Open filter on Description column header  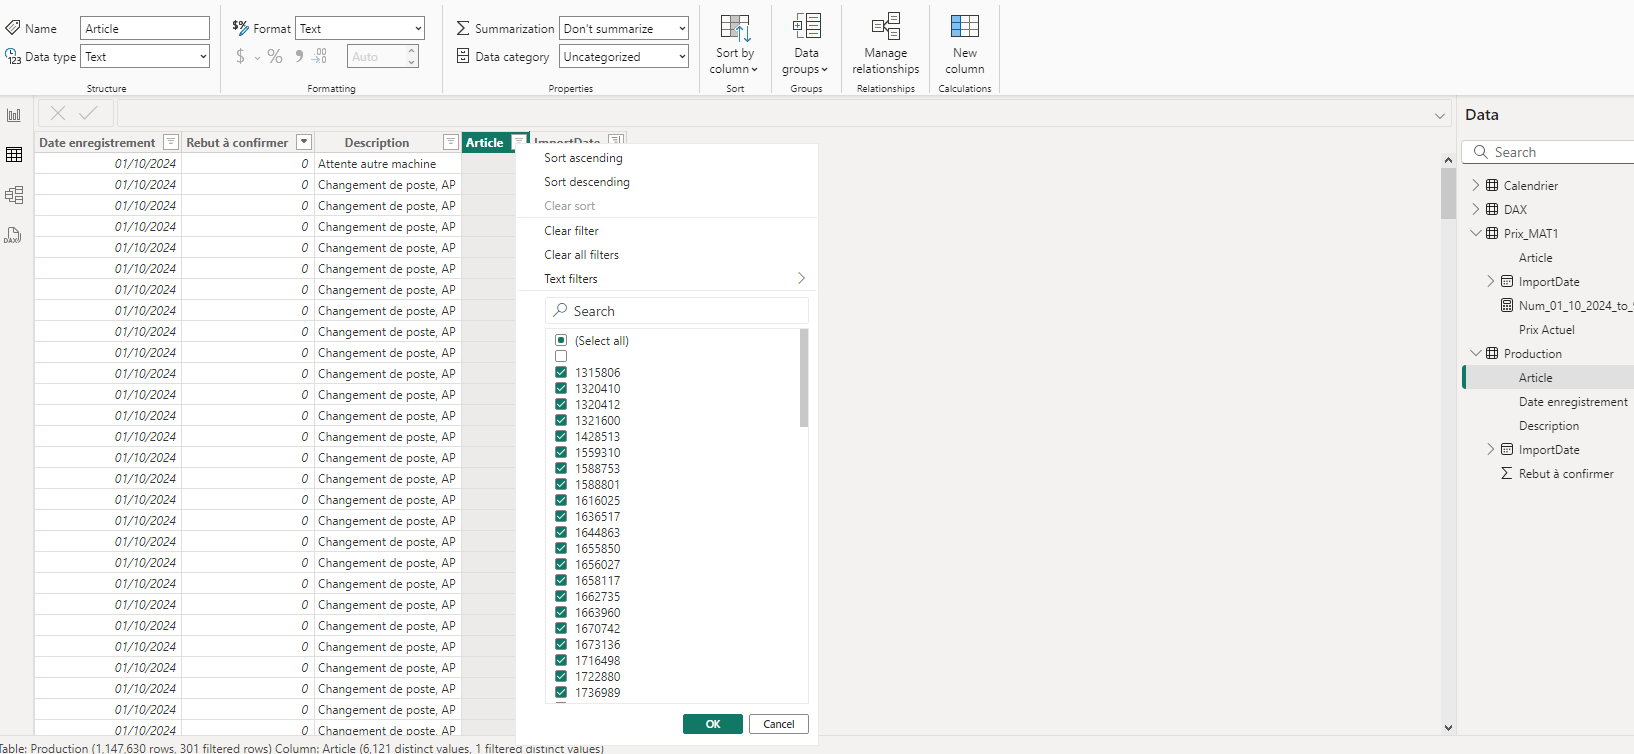click(x=451, y=142)
